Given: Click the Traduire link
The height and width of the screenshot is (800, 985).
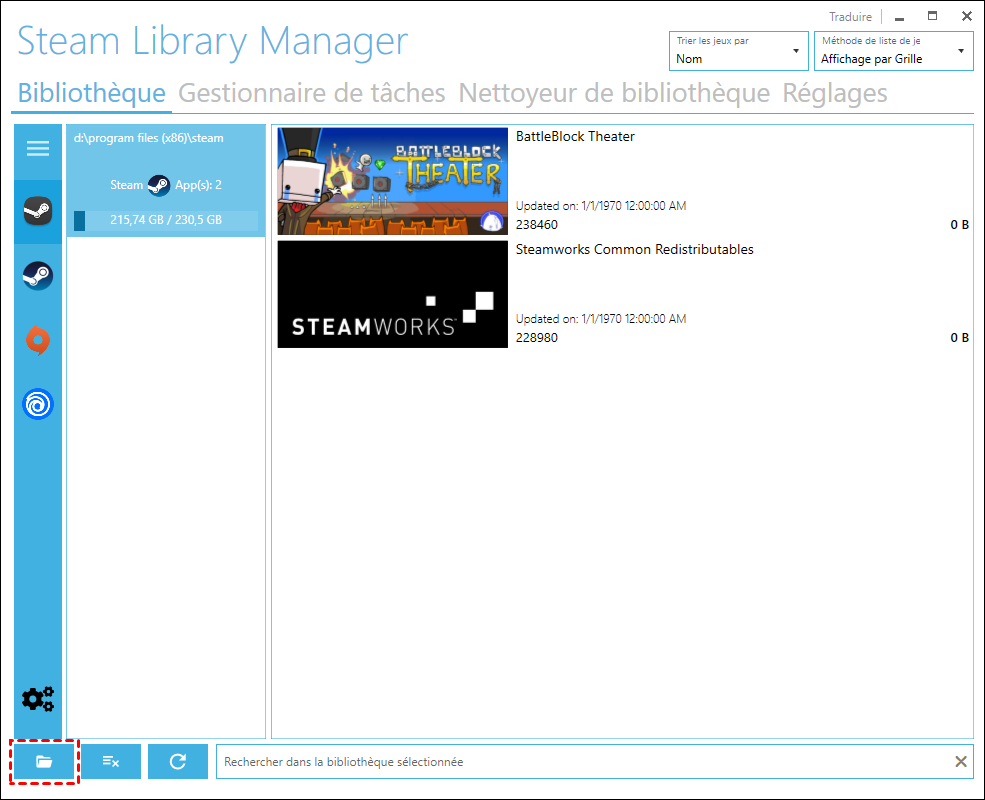Looking at the screenshot, I should [x=850, y=17].
